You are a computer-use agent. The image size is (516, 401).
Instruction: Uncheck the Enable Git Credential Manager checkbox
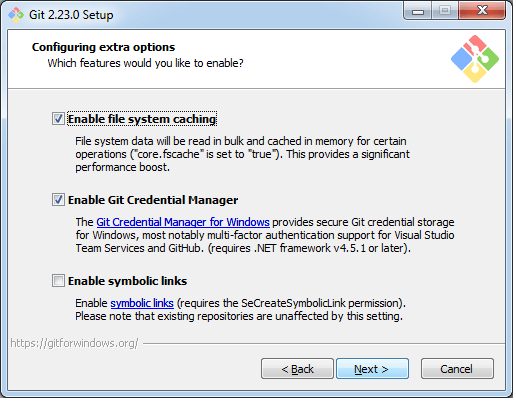tap(58, 200)
